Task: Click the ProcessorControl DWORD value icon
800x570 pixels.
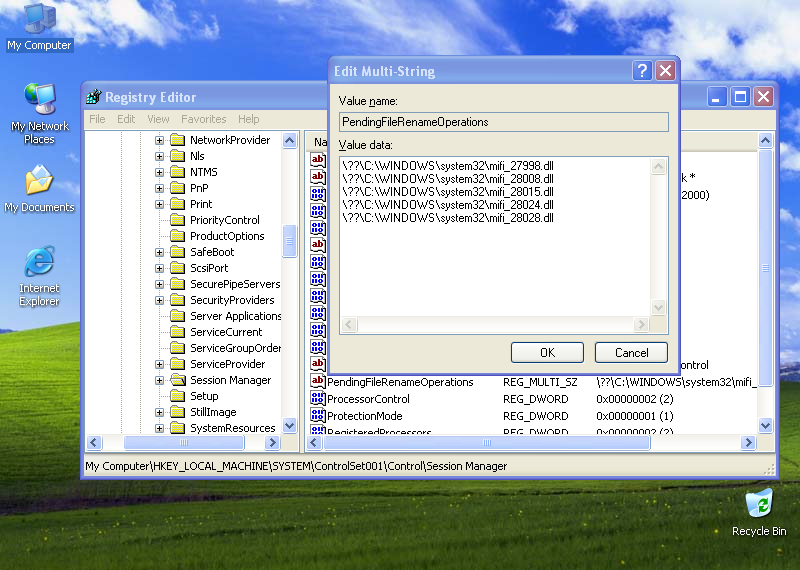Action: [x=317, y=398]
